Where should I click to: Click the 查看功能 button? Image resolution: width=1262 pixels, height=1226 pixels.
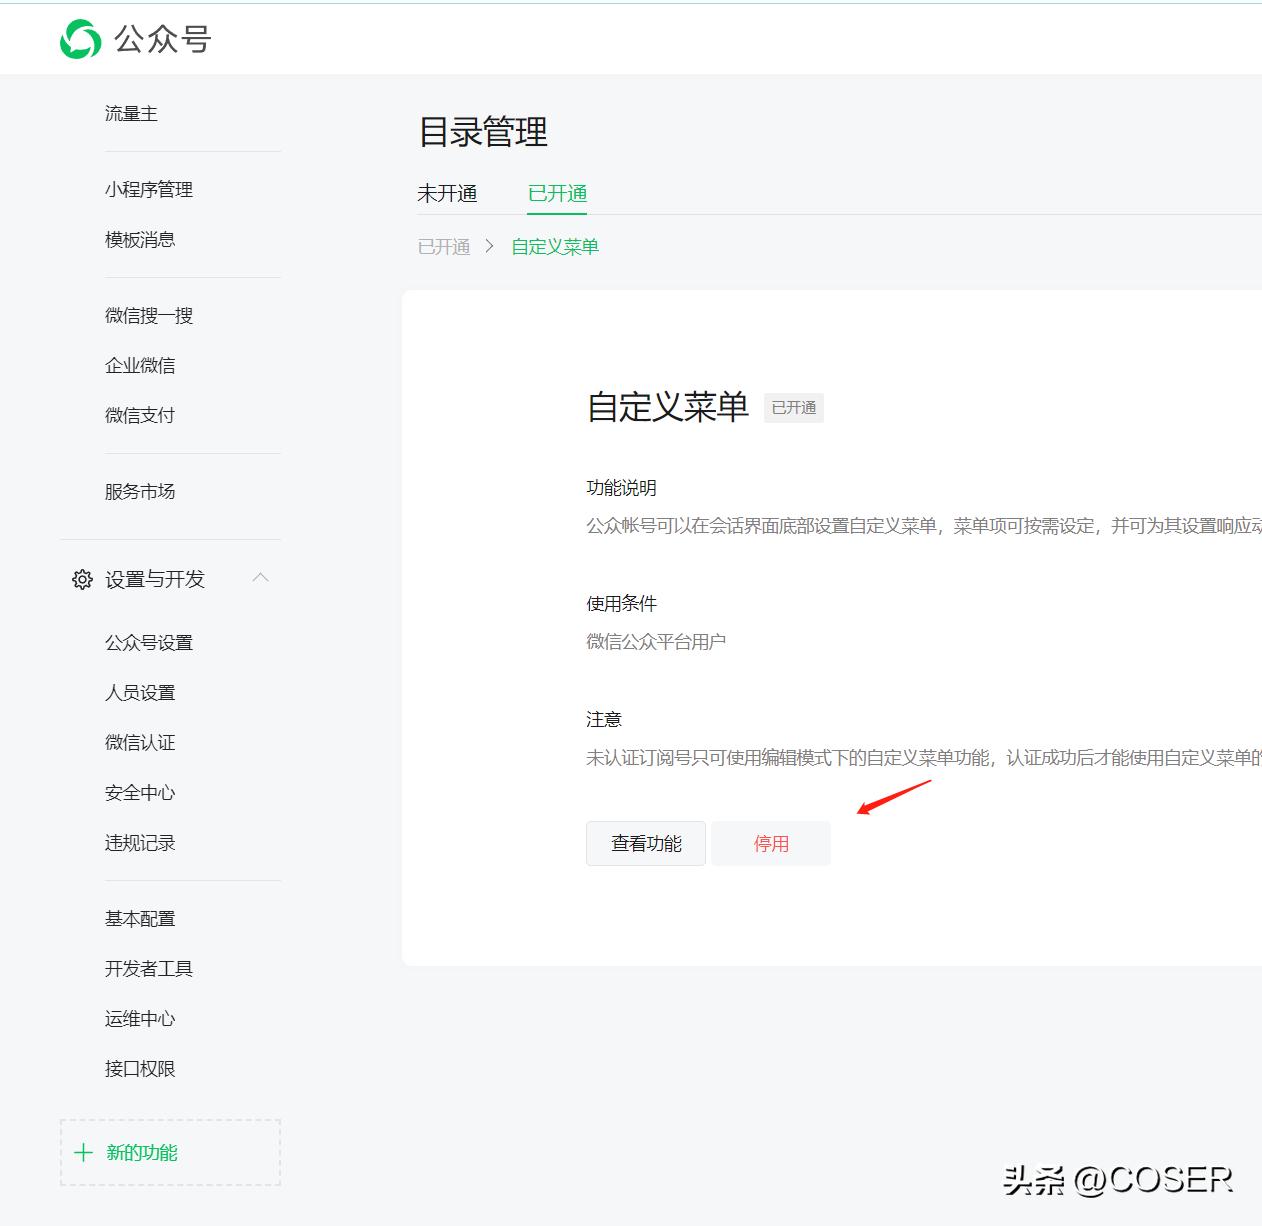click(645, 843)
